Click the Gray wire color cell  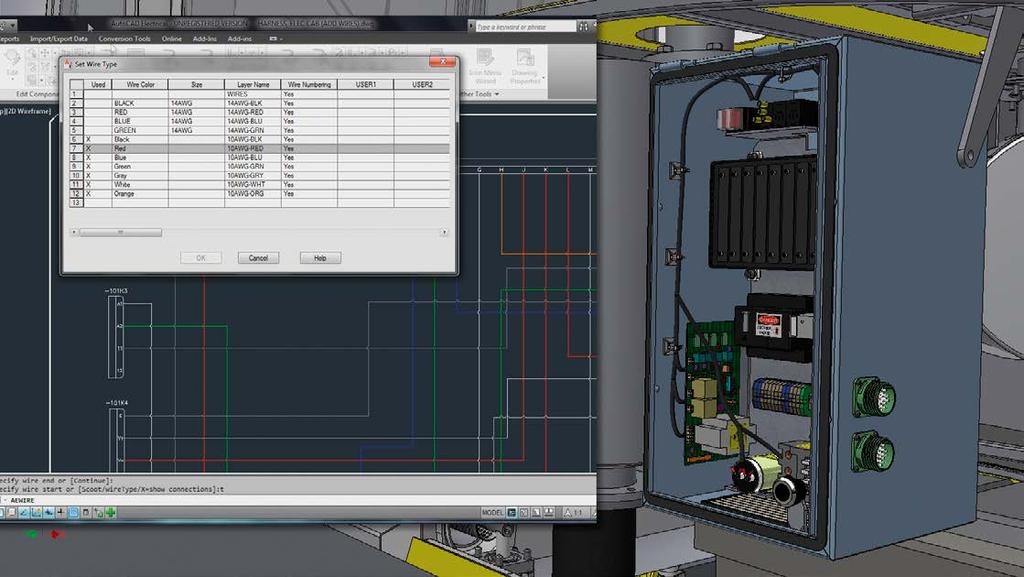coord(140,176)
